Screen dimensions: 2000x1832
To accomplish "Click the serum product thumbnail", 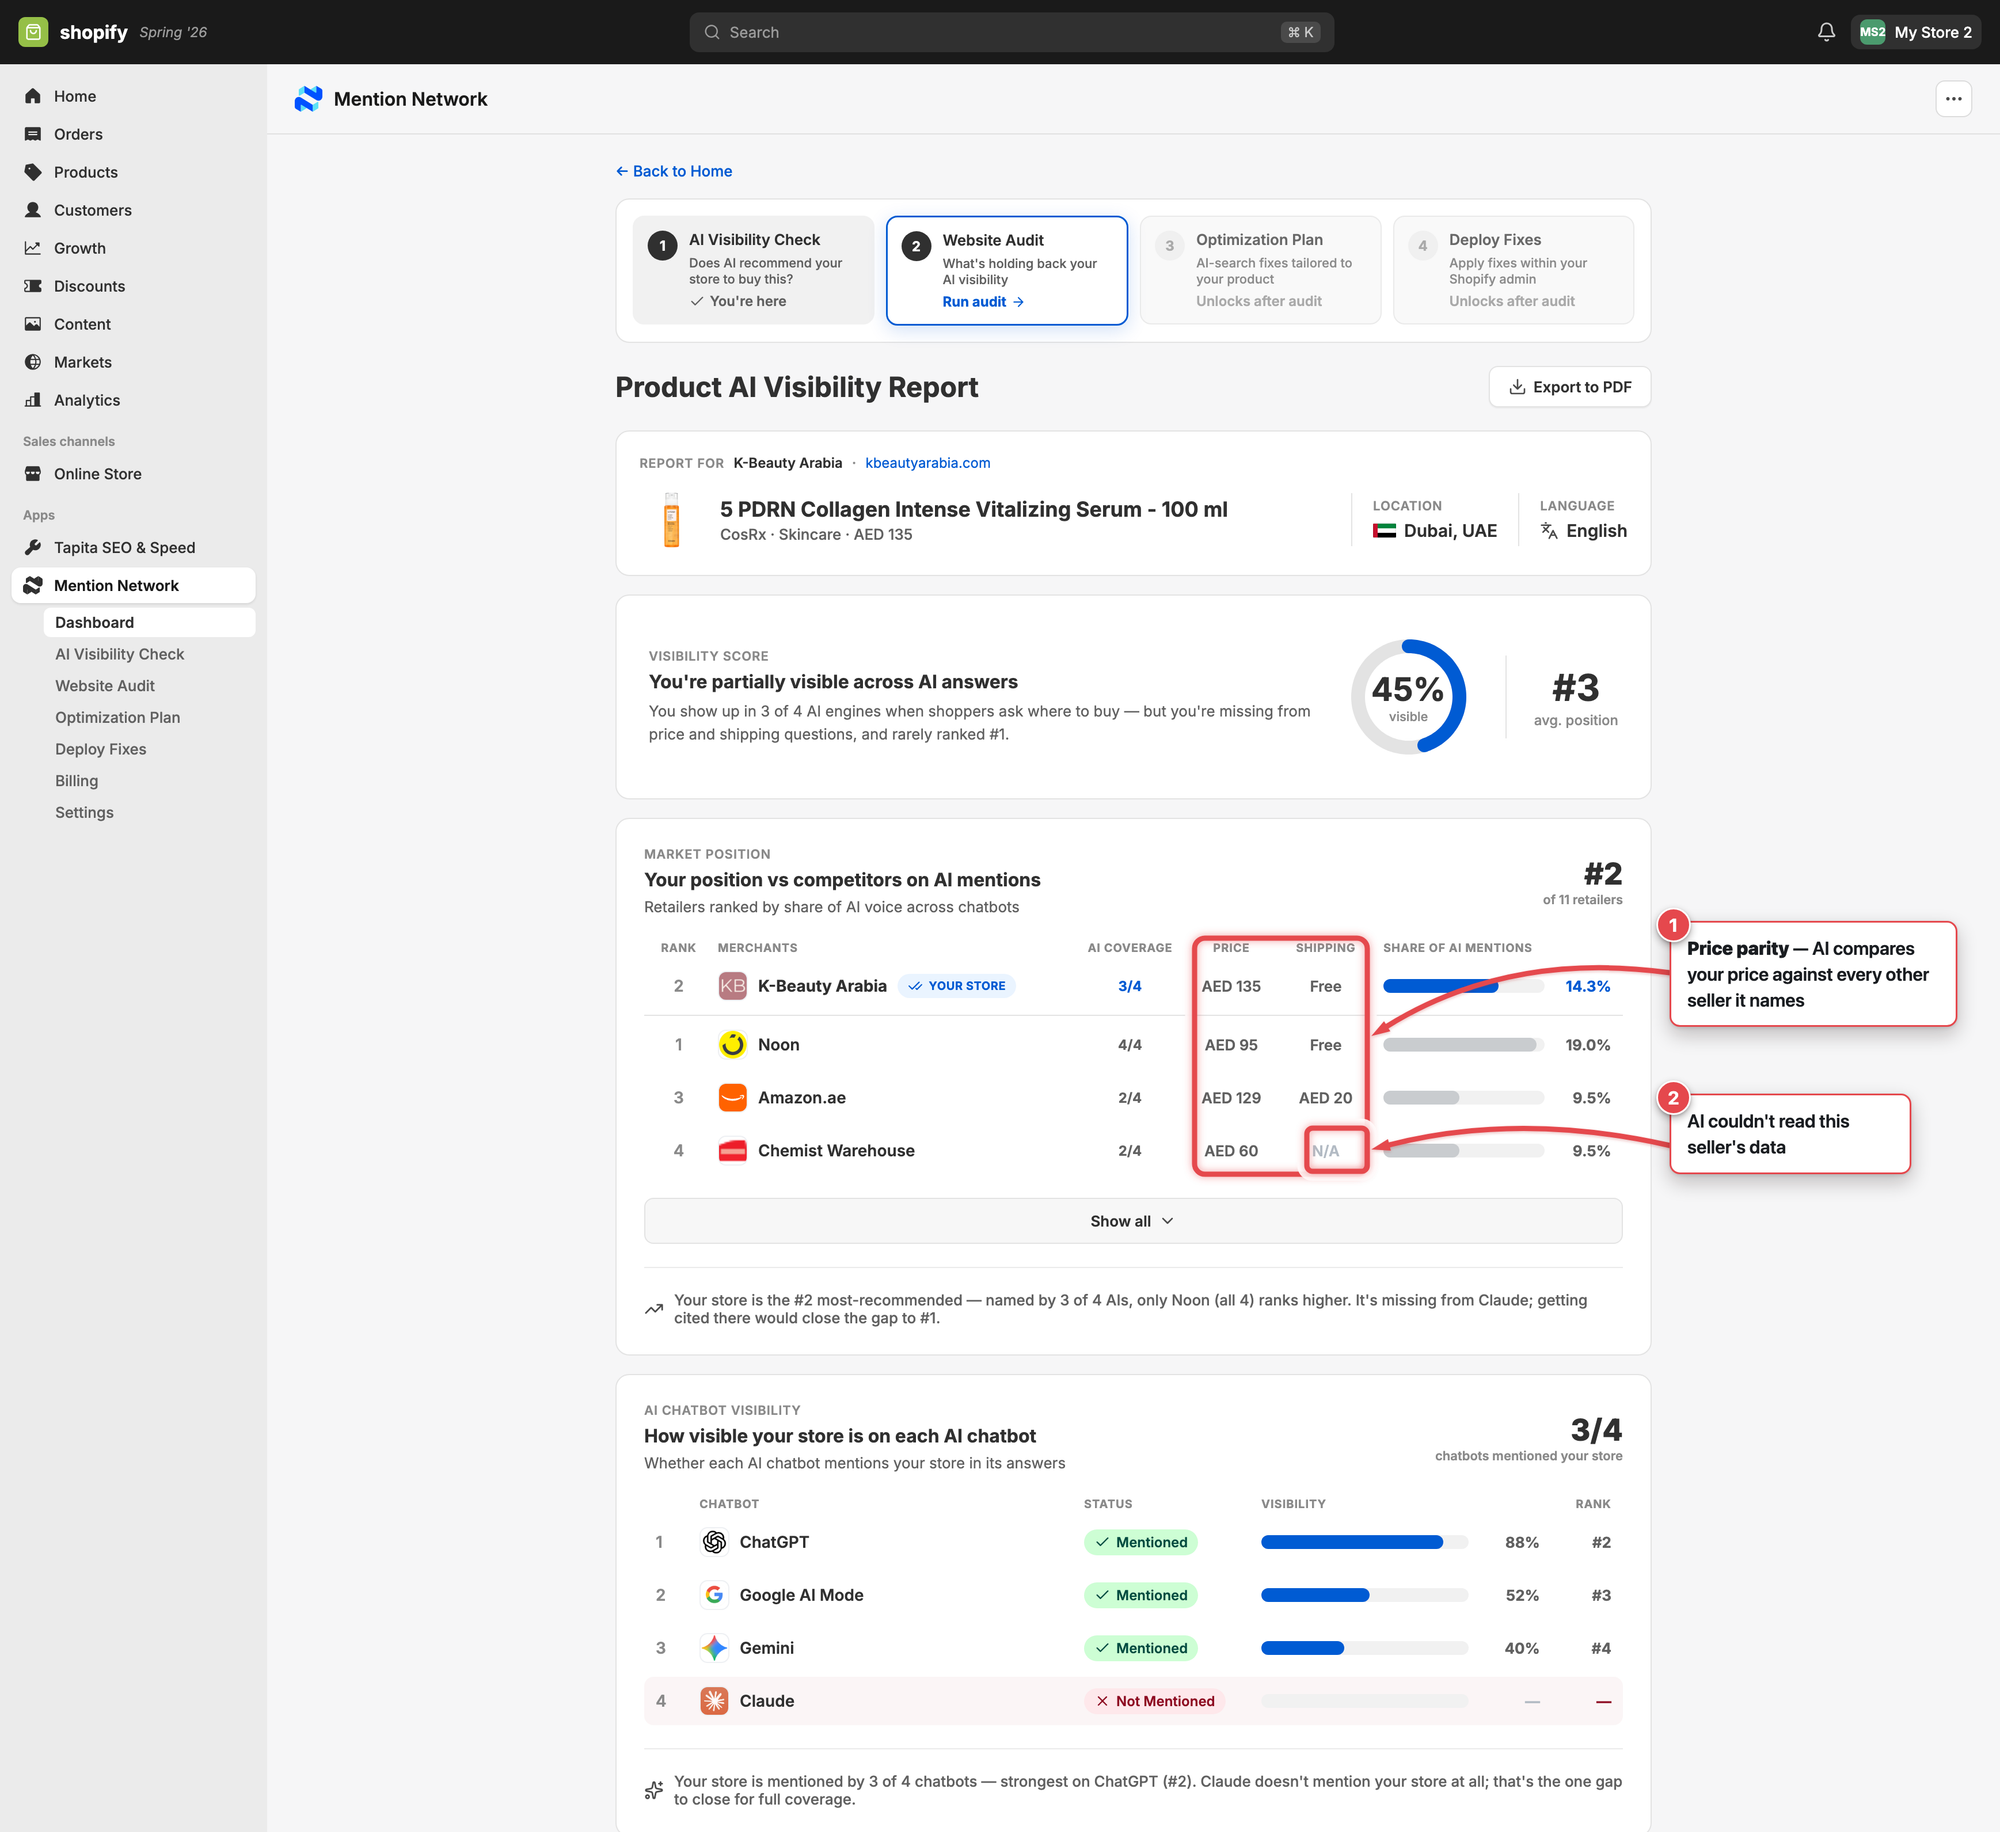I will coord(672,520).
